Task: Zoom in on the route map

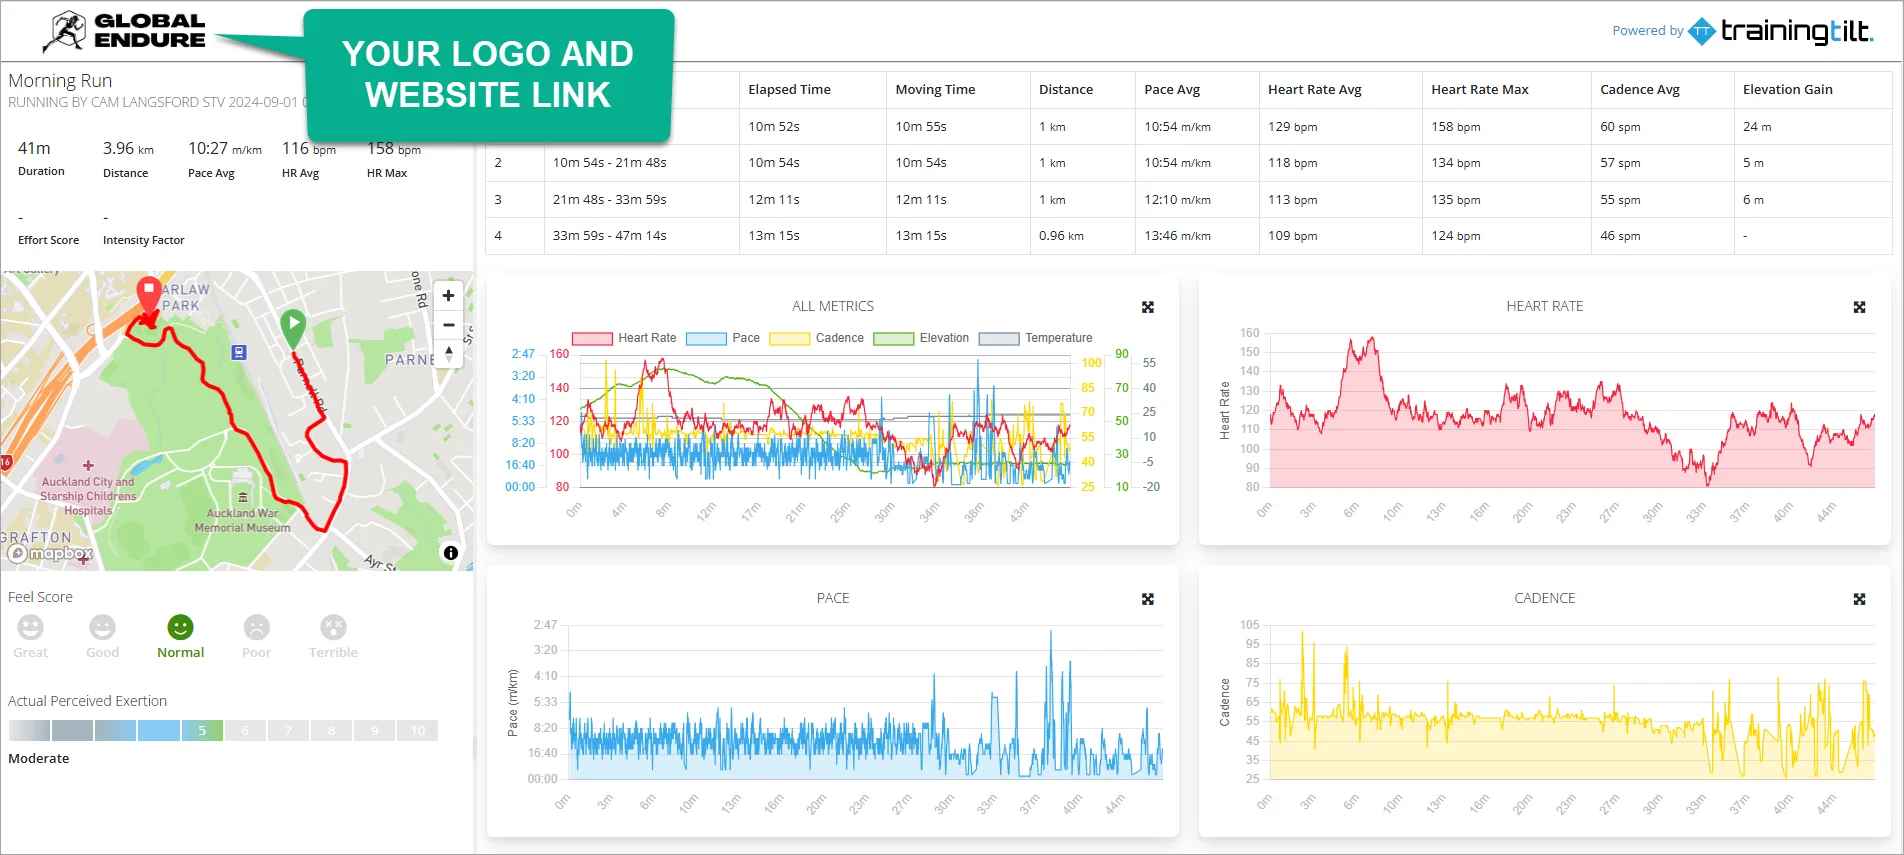Action: click(448, 296)
